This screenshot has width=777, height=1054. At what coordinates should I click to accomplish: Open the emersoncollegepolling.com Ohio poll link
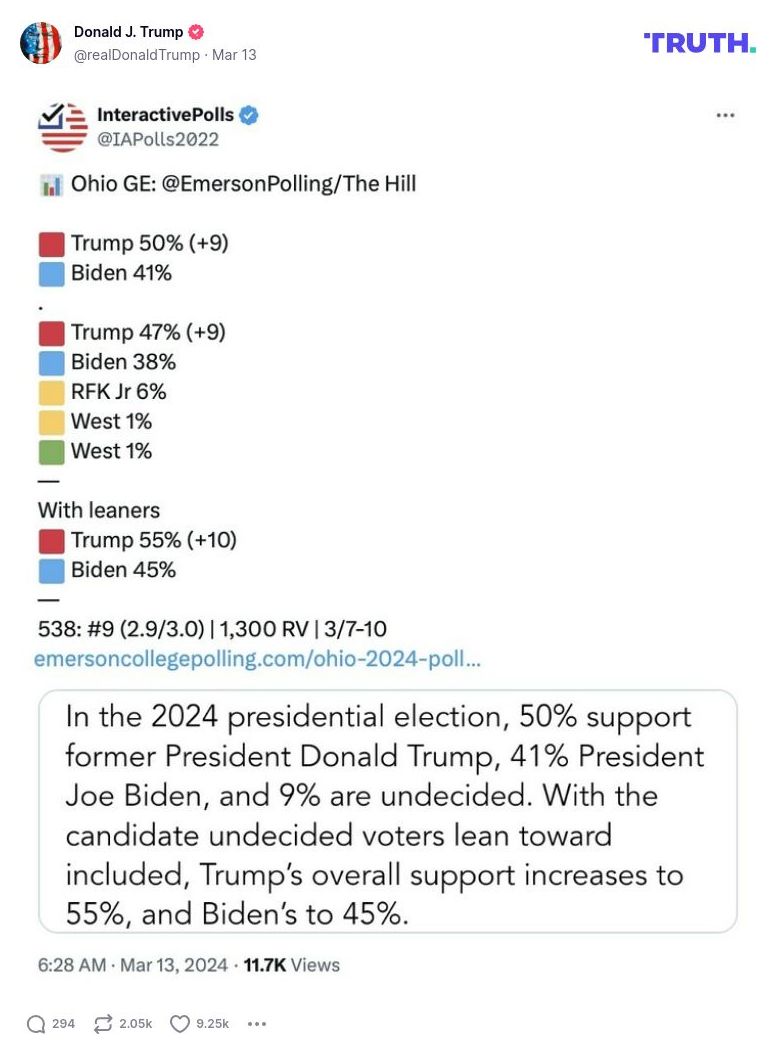point(258,659)
